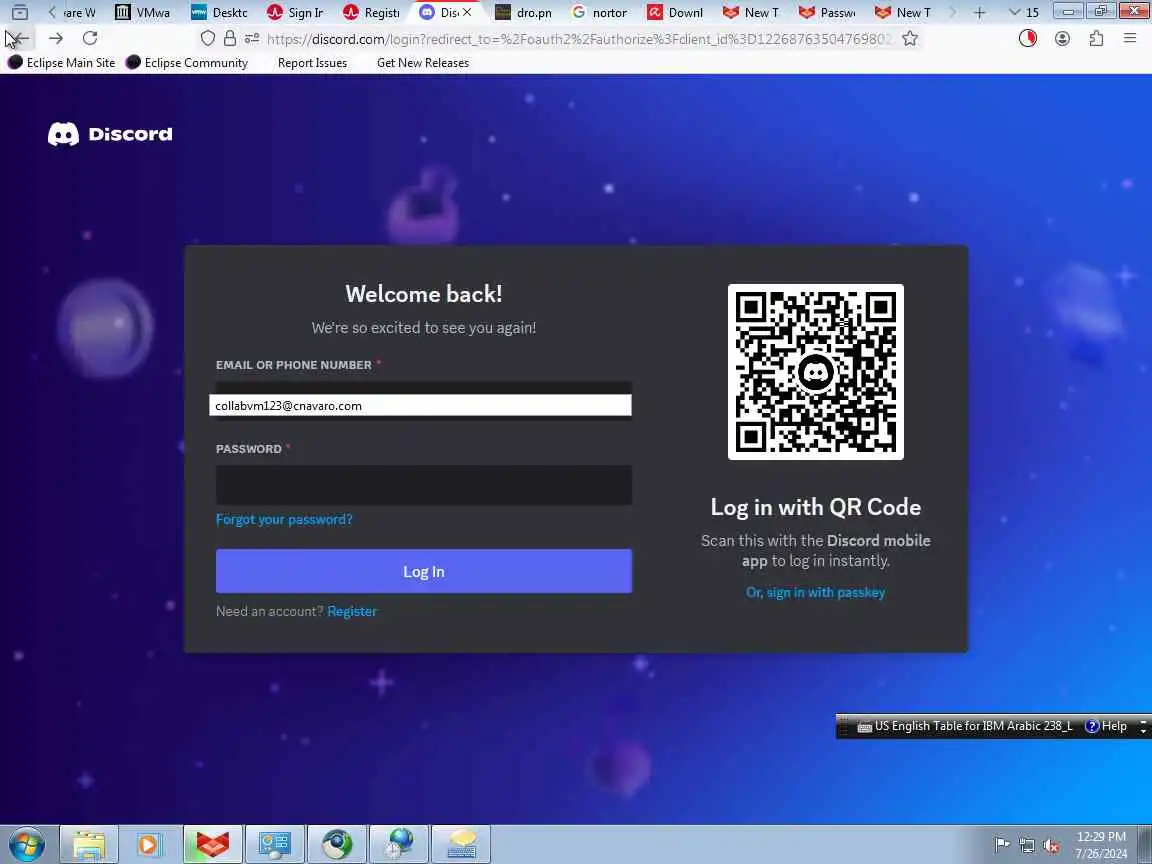The height and width of the screenshot is (864, 1152).
Task: Switch to the Desktc tab
Action: coord(220,12)
